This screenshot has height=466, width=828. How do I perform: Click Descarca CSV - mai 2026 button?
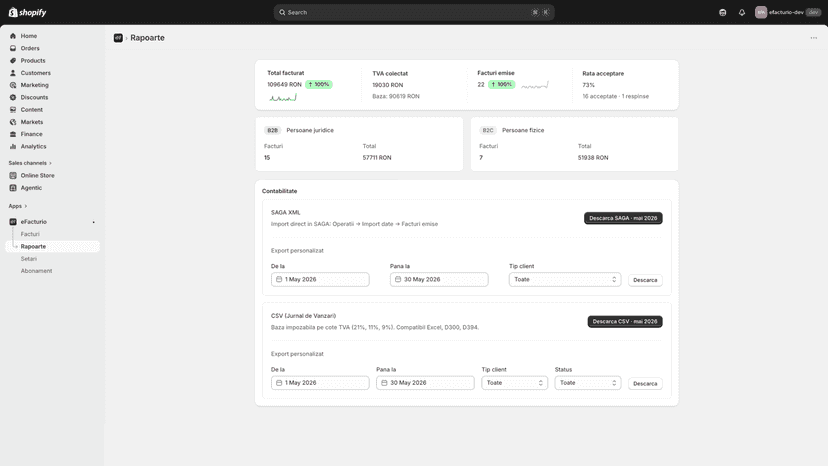pos(625,322)
